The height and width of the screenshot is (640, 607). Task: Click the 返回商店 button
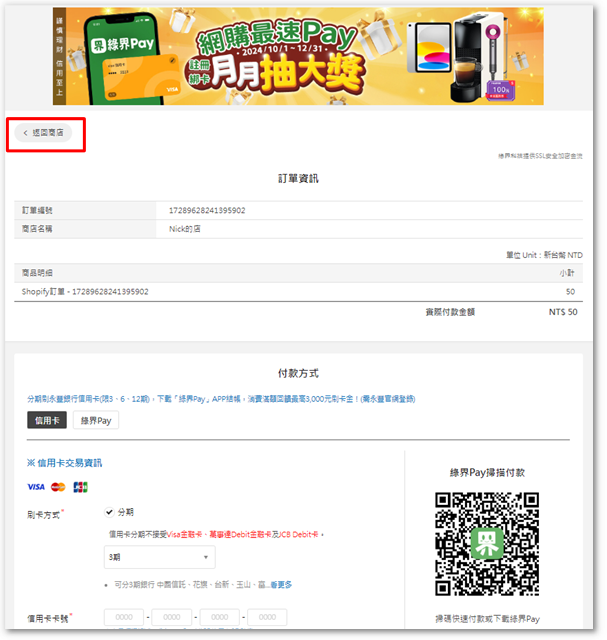pos(44,133)
